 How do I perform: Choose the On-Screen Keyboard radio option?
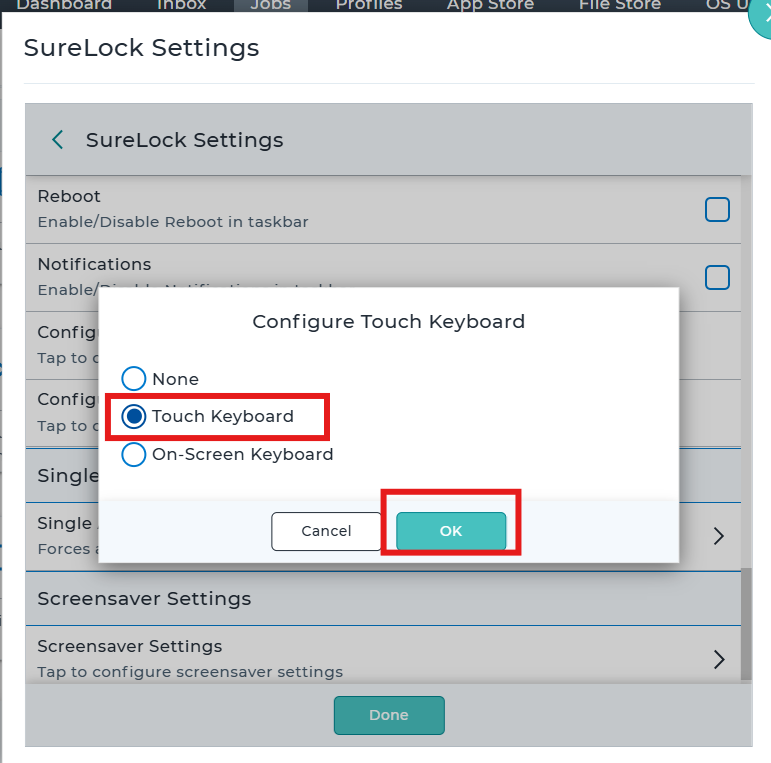(x=134, y=454)
